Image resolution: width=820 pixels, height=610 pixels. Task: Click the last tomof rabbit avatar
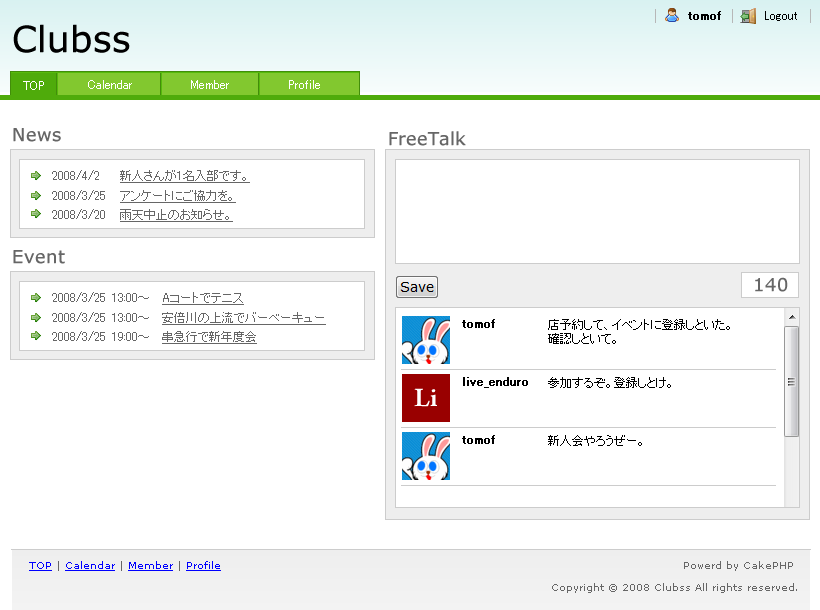coord(426,456)
